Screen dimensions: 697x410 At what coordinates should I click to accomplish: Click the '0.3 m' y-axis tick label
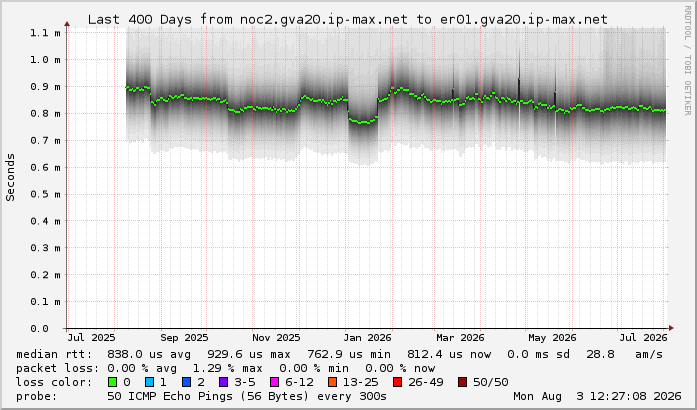(x=45, y=248)
